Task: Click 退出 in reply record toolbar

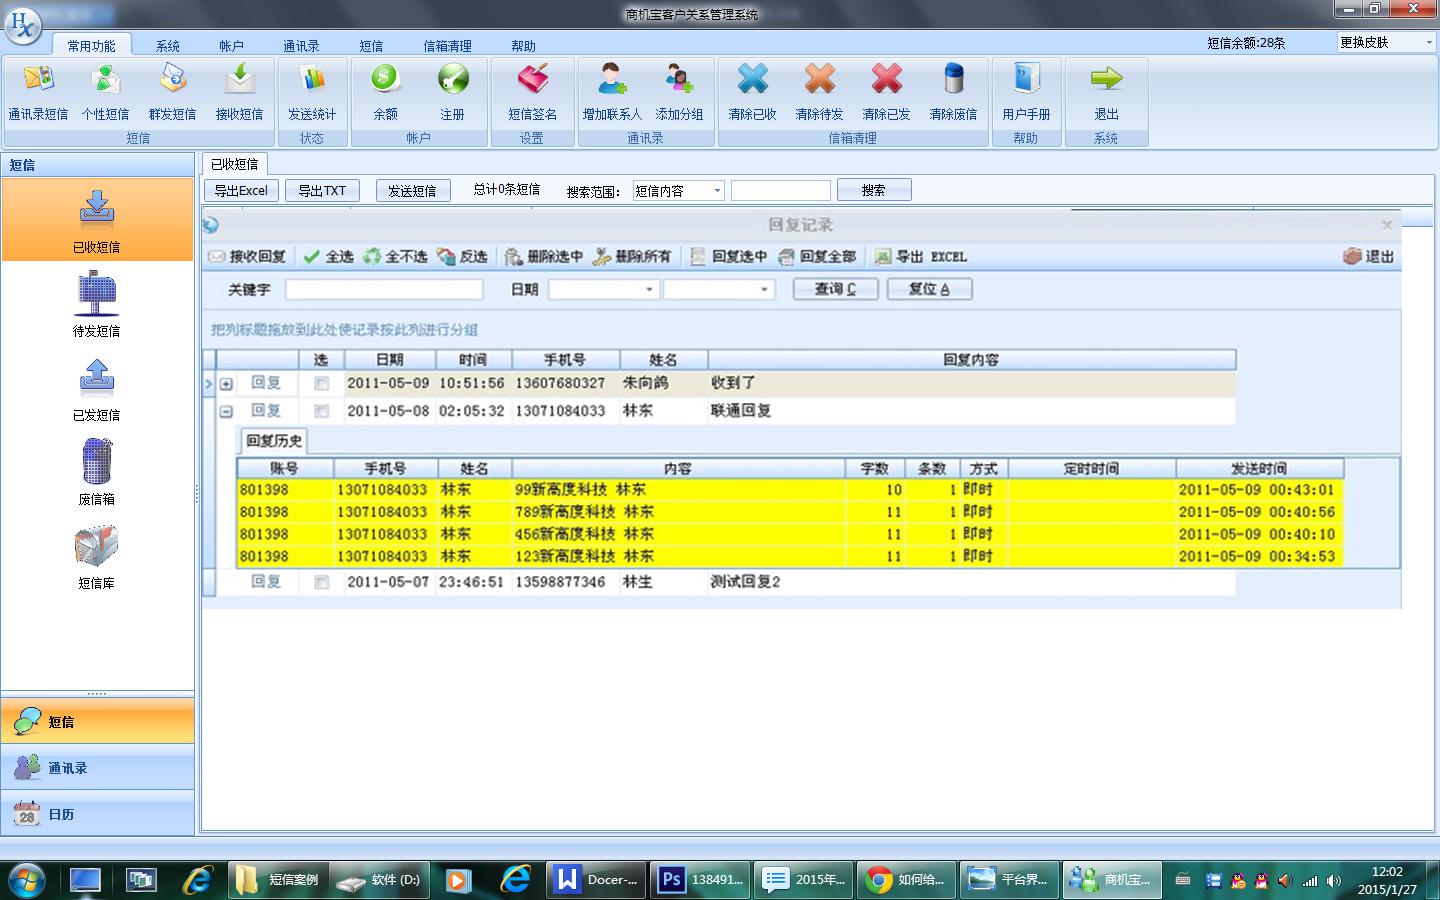Action: point(1369,257)
